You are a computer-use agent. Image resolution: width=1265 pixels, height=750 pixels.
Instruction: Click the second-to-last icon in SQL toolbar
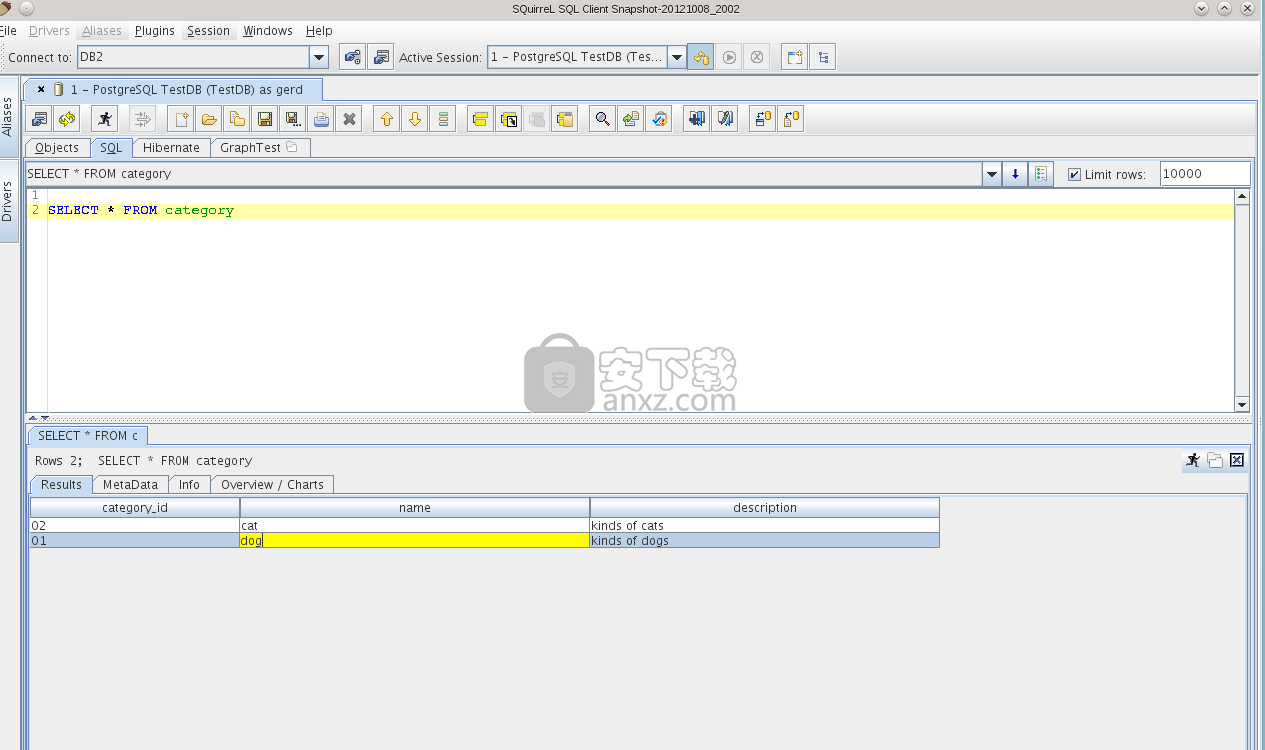762,119
